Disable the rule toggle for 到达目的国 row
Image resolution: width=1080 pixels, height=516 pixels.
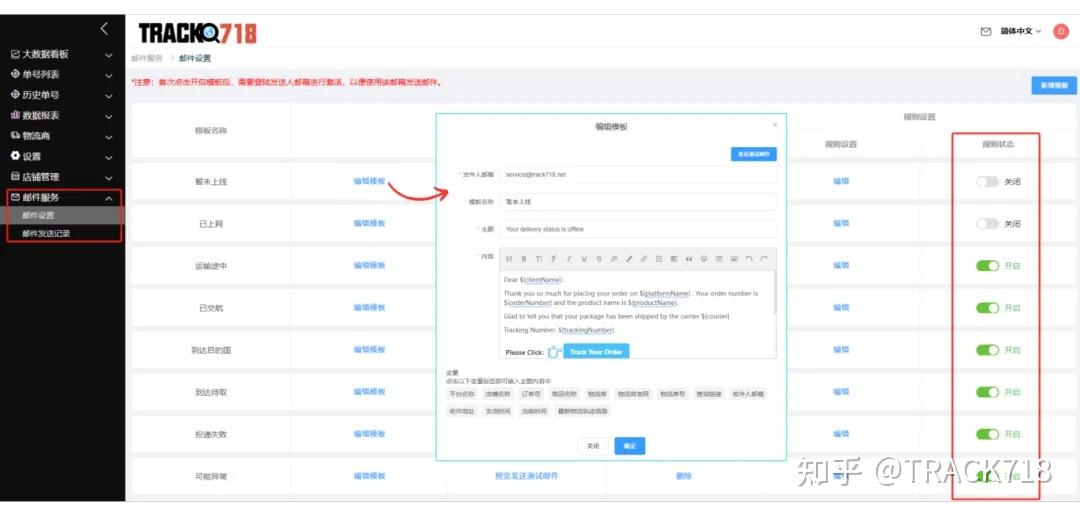(x=987, y=350)
